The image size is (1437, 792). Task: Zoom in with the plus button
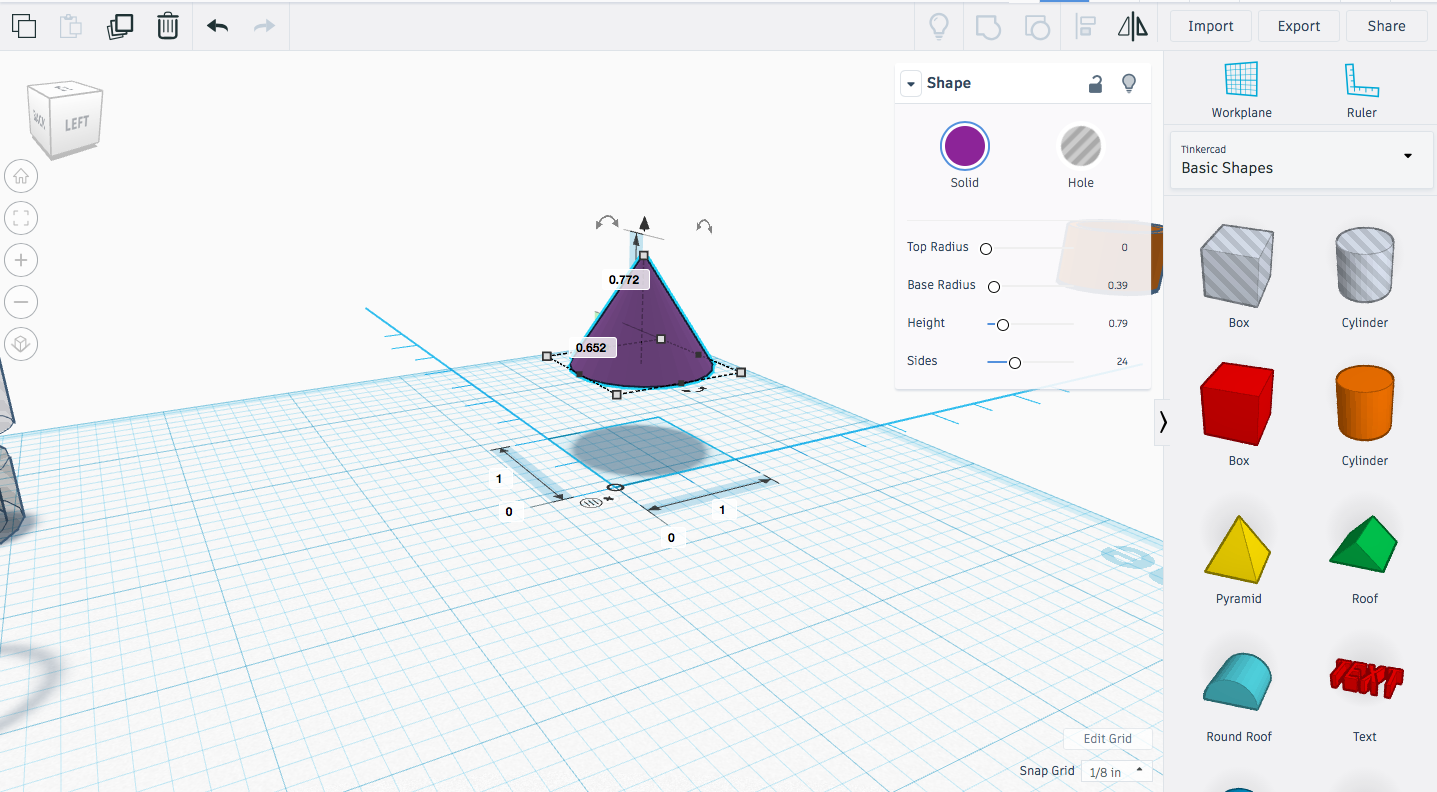click(x=21, y=260)
